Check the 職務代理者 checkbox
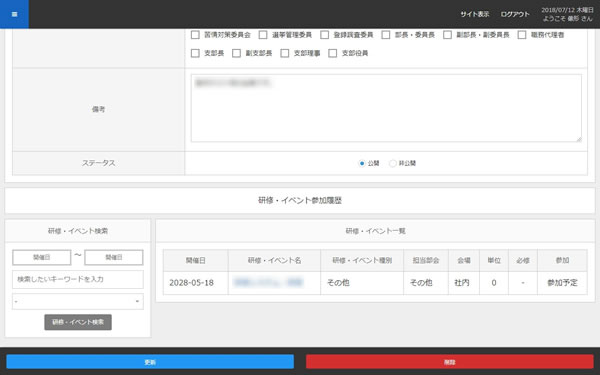 point(522,35)
